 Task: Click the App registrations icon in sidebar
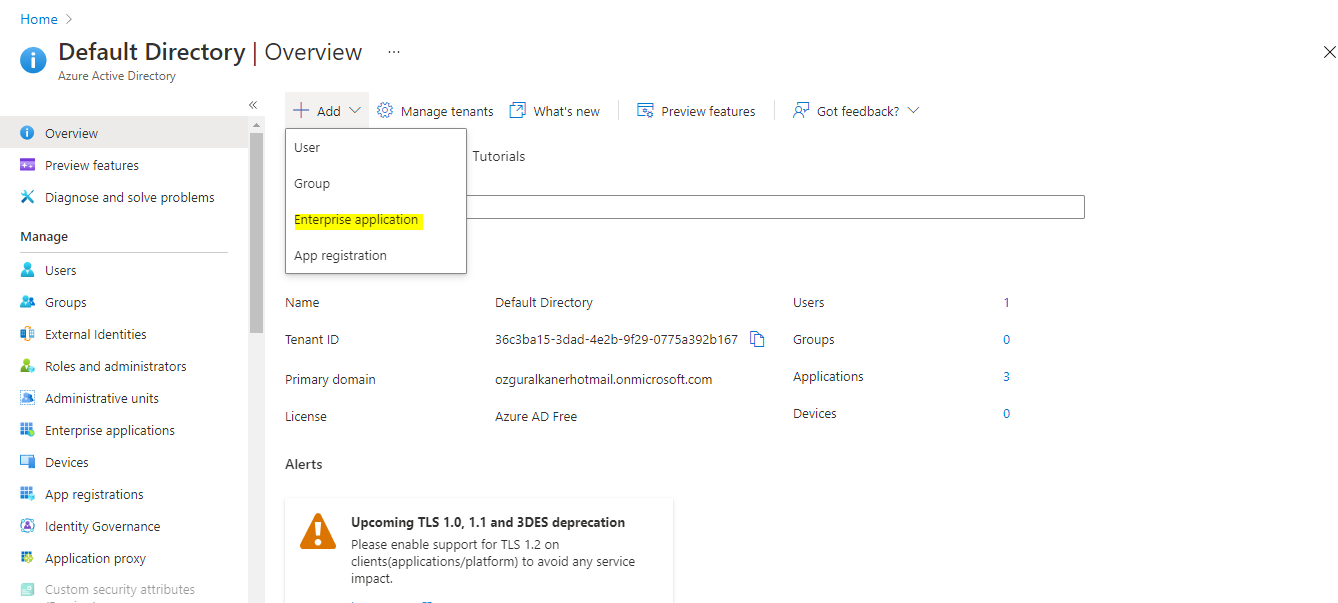click(27, 494)
